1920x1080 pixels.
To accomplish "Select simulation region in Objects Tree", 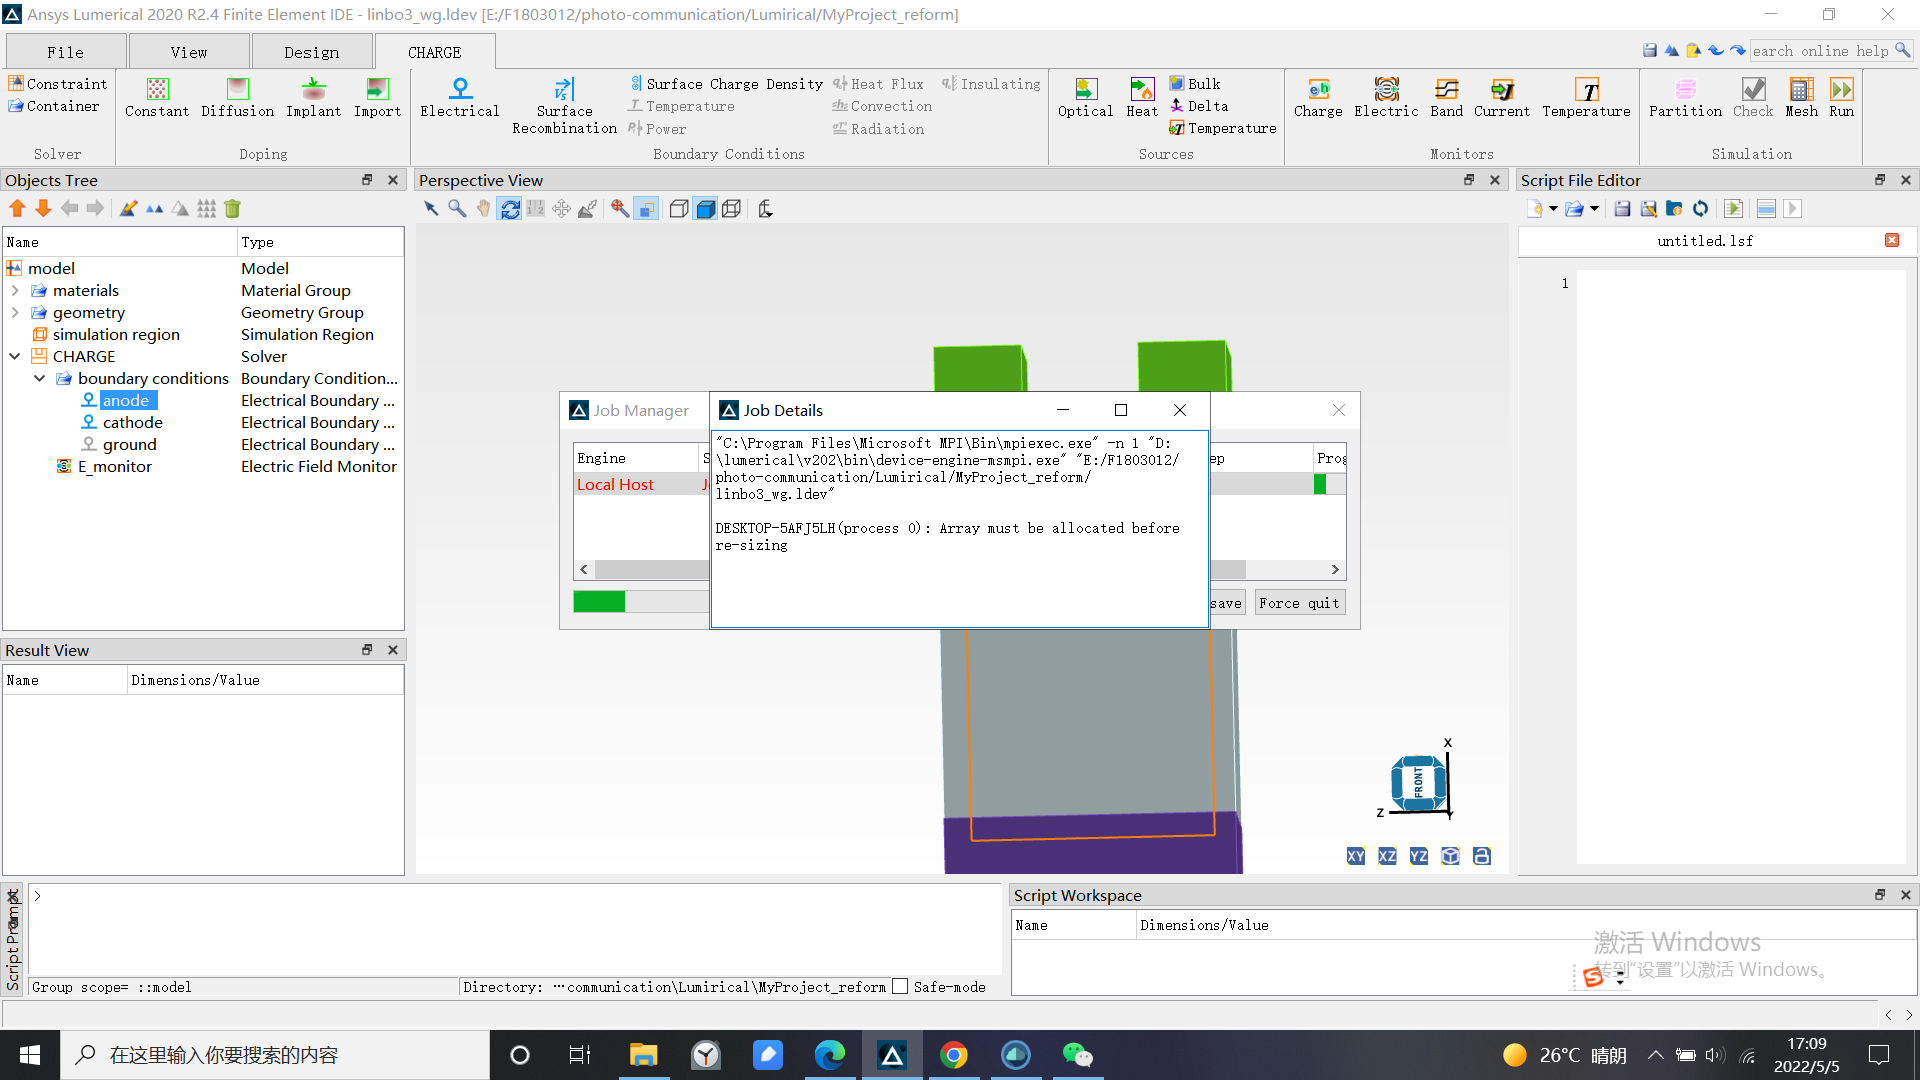I will coord(116,334).
